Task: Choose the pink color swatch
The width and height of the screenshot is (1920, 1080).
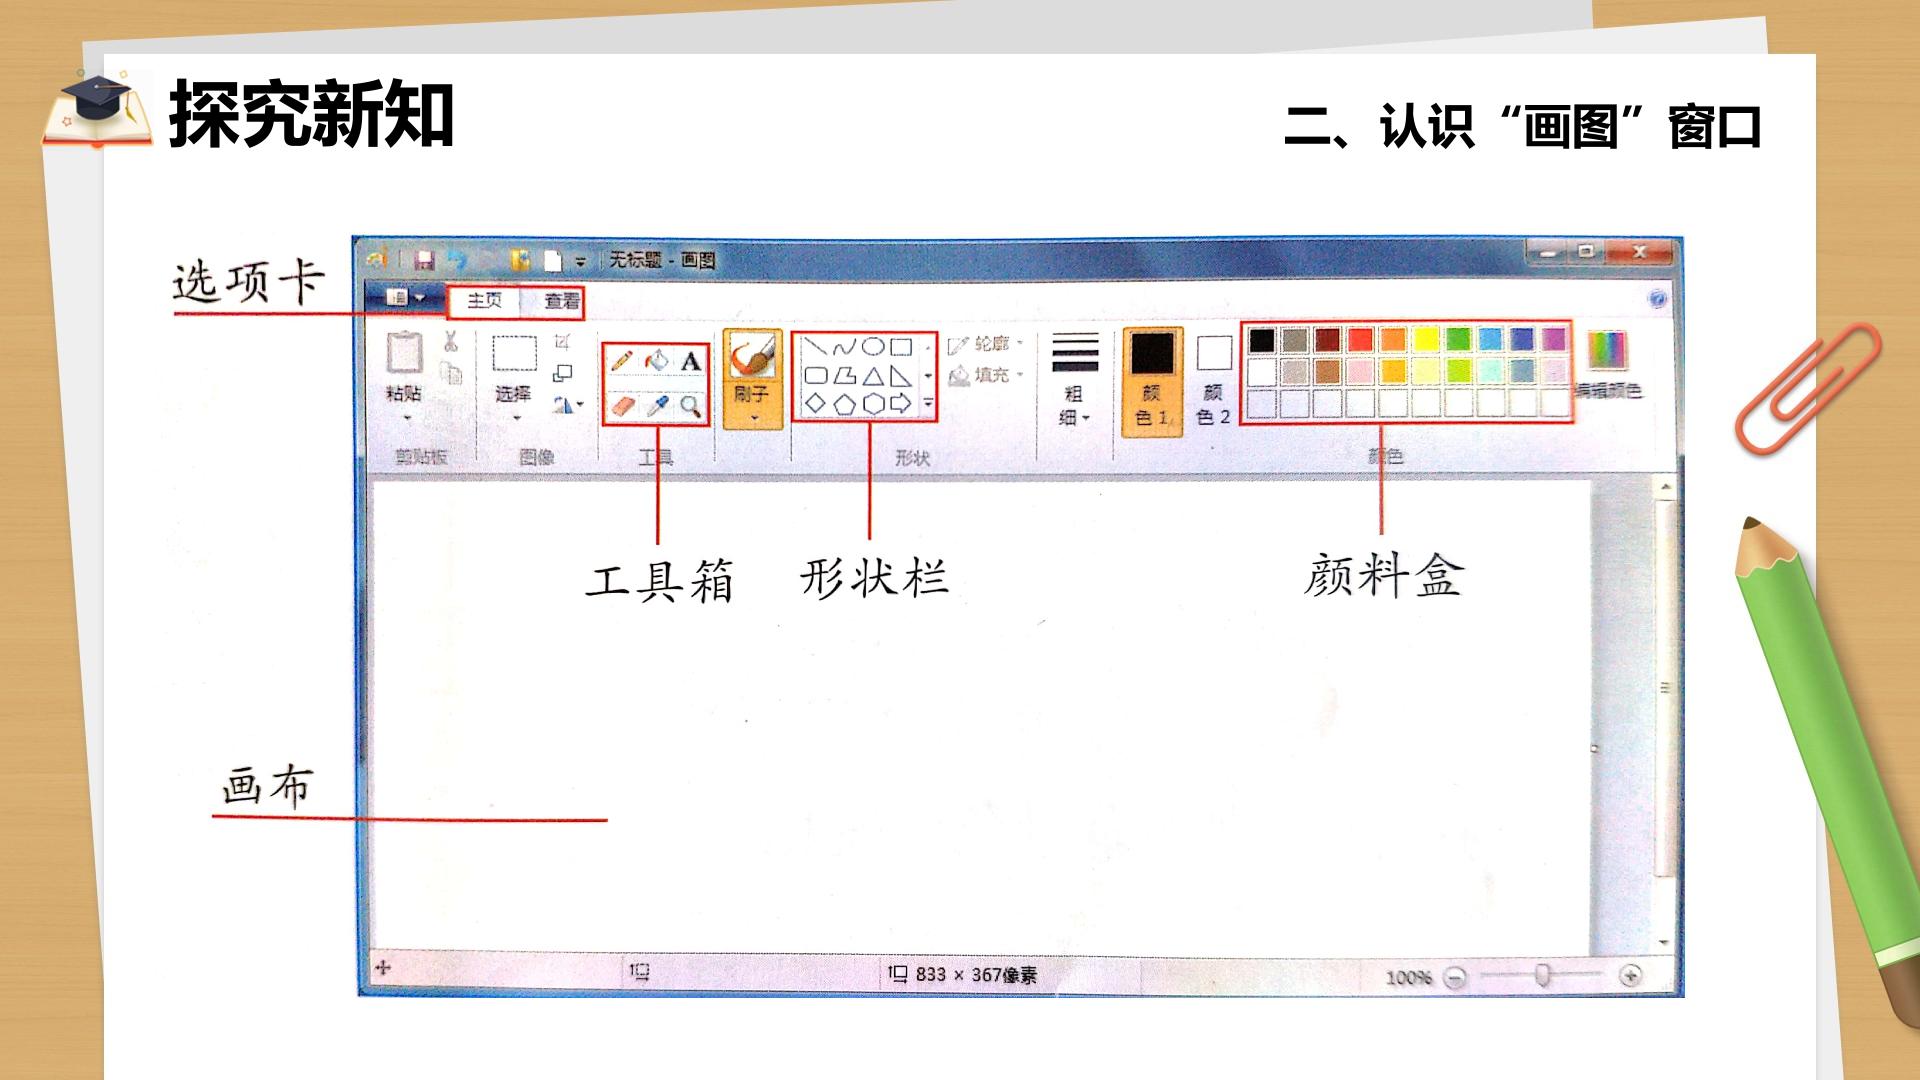Action: [x=1360, y=372]
